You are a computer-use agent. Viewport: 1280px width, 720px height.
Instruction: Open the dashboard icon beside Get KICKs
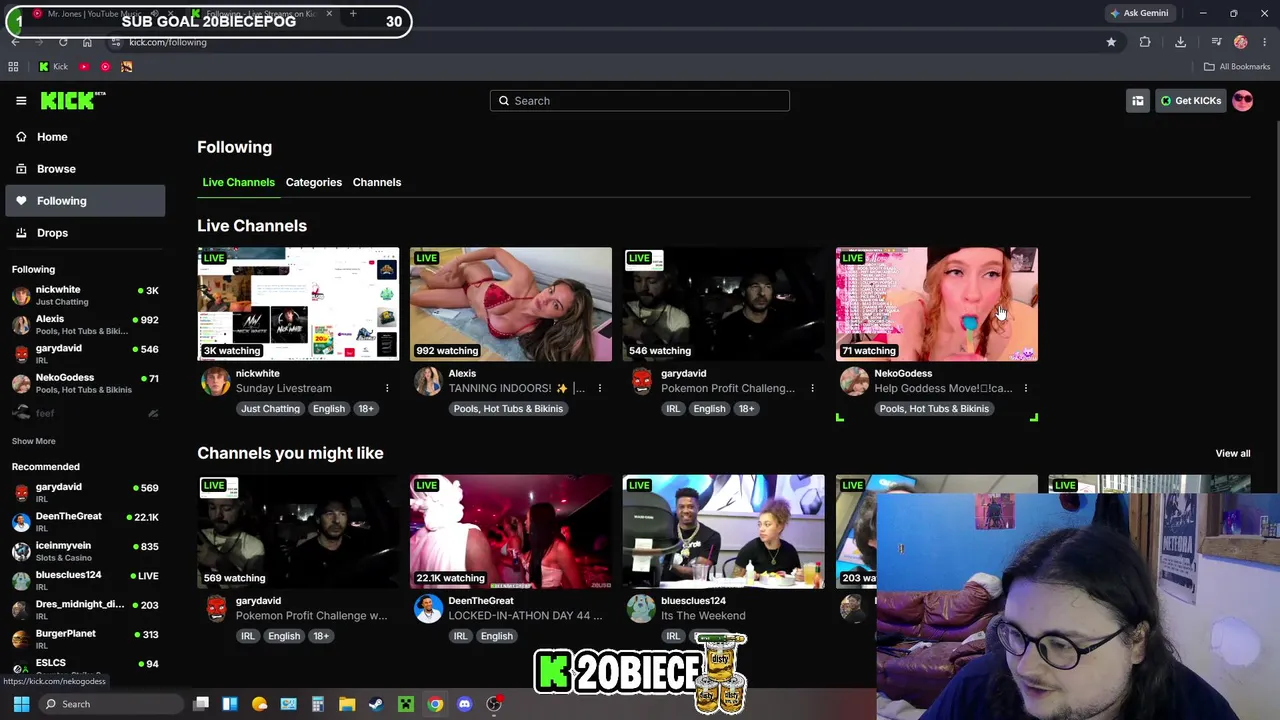[1138, 100]
